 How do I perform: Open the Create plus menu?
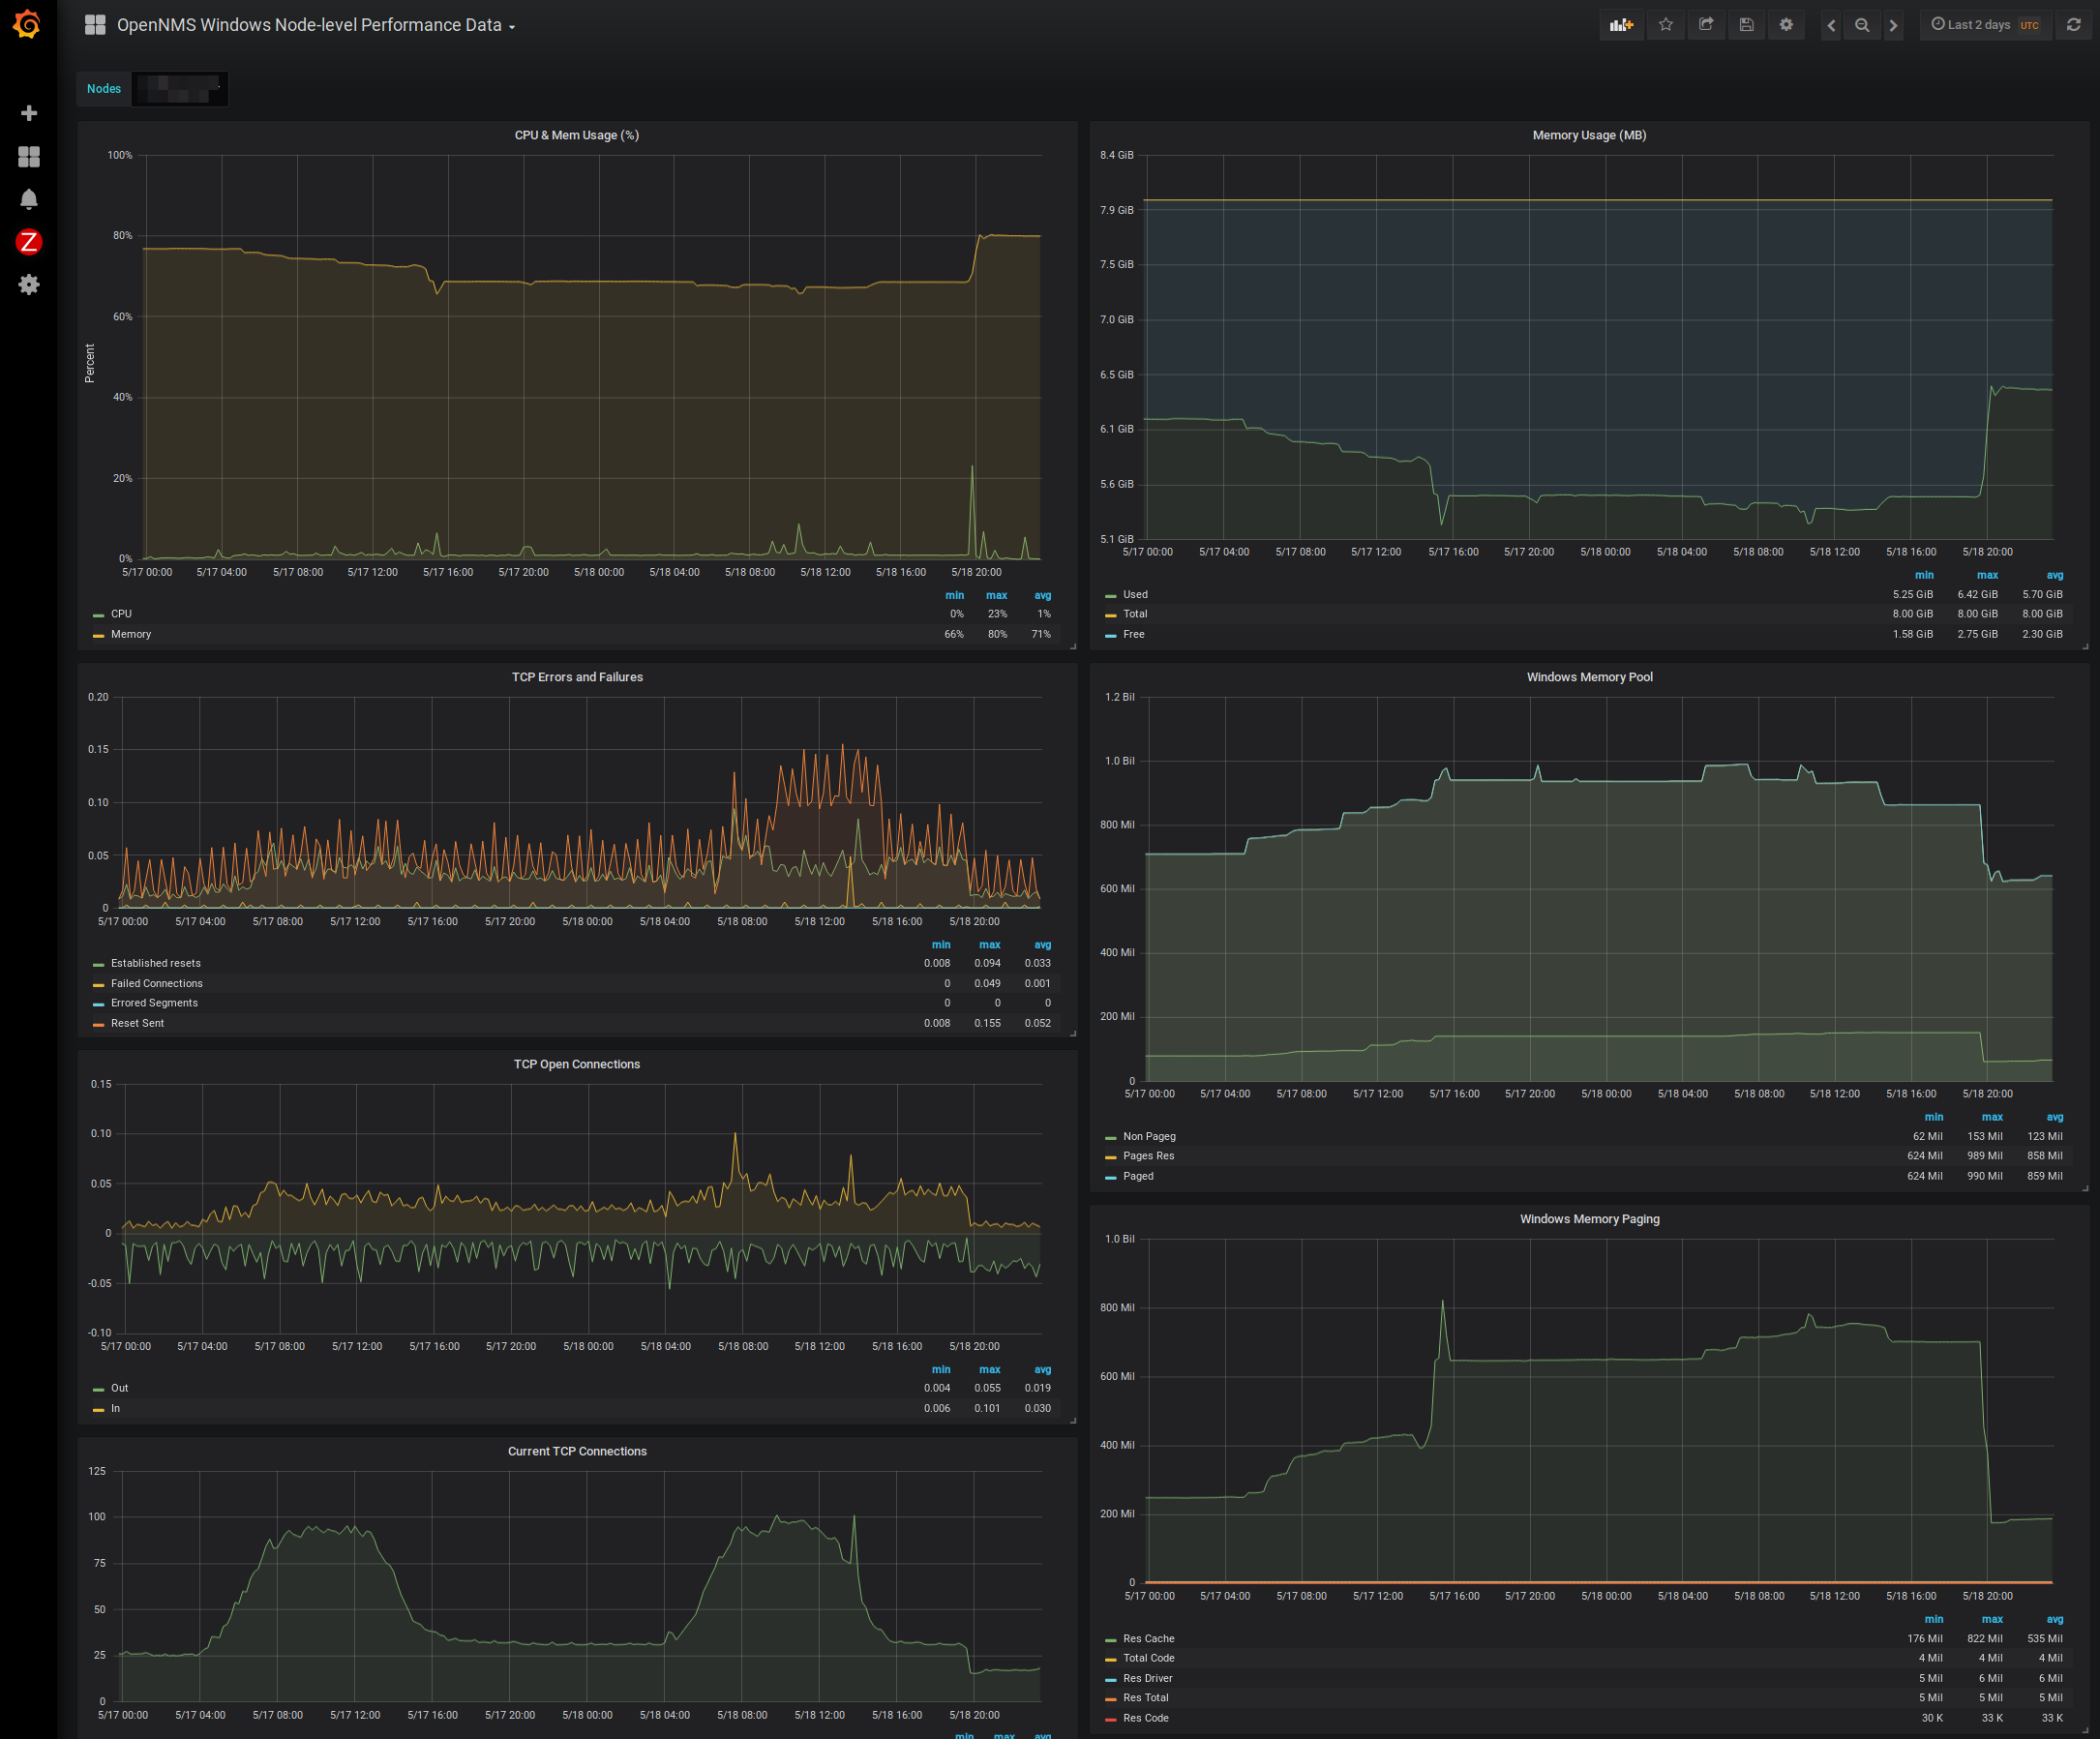point(29,113)
